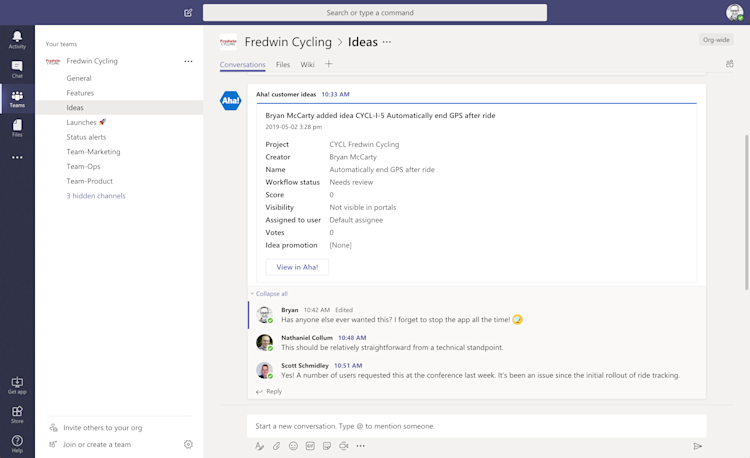Click 'Not visible in portals' value
750x458 pixels.
pyautogui.click(x=363, y=207)
